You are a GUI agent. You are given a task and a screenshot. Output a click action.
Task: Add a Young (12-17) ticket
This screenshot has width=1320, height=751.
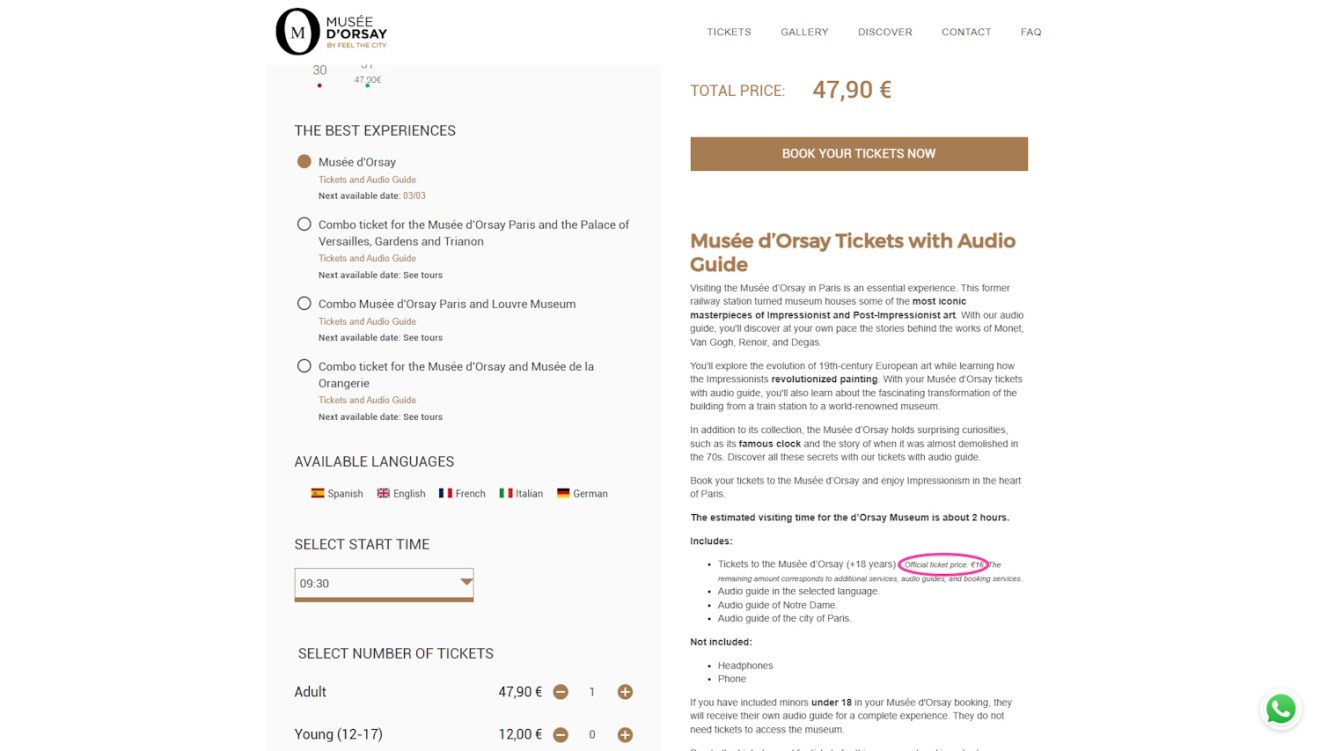(625, 735)
